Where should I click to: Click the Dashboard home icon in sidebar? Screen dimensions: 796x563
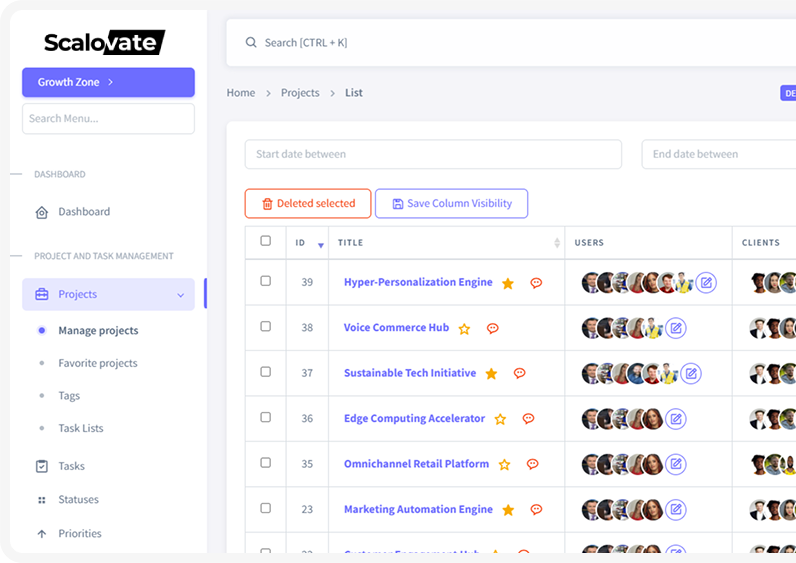coord(42,212)
